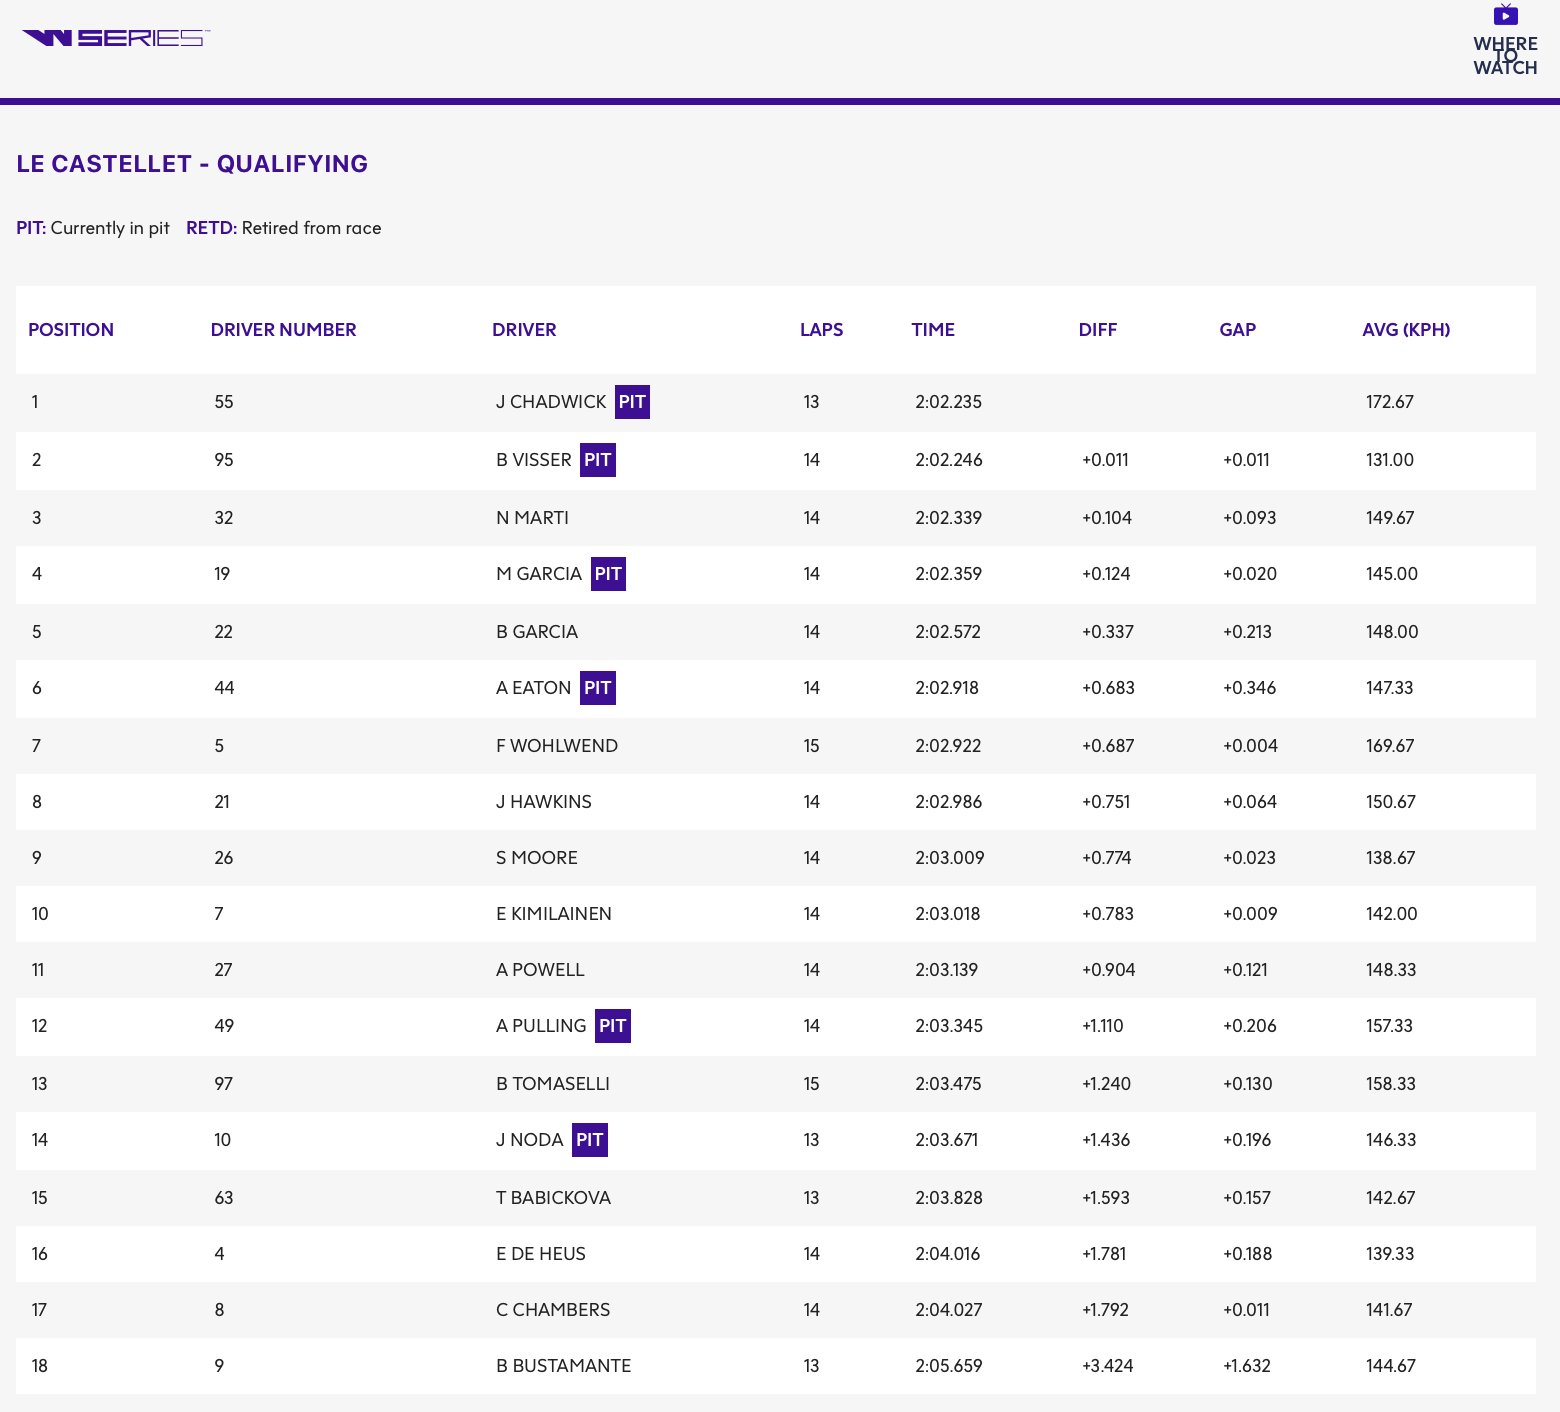Image resolution: width=1560 pixels, height=1412 pixels.
Task: Click the AVG (KPH) column header
Action: click(1406, 330)
